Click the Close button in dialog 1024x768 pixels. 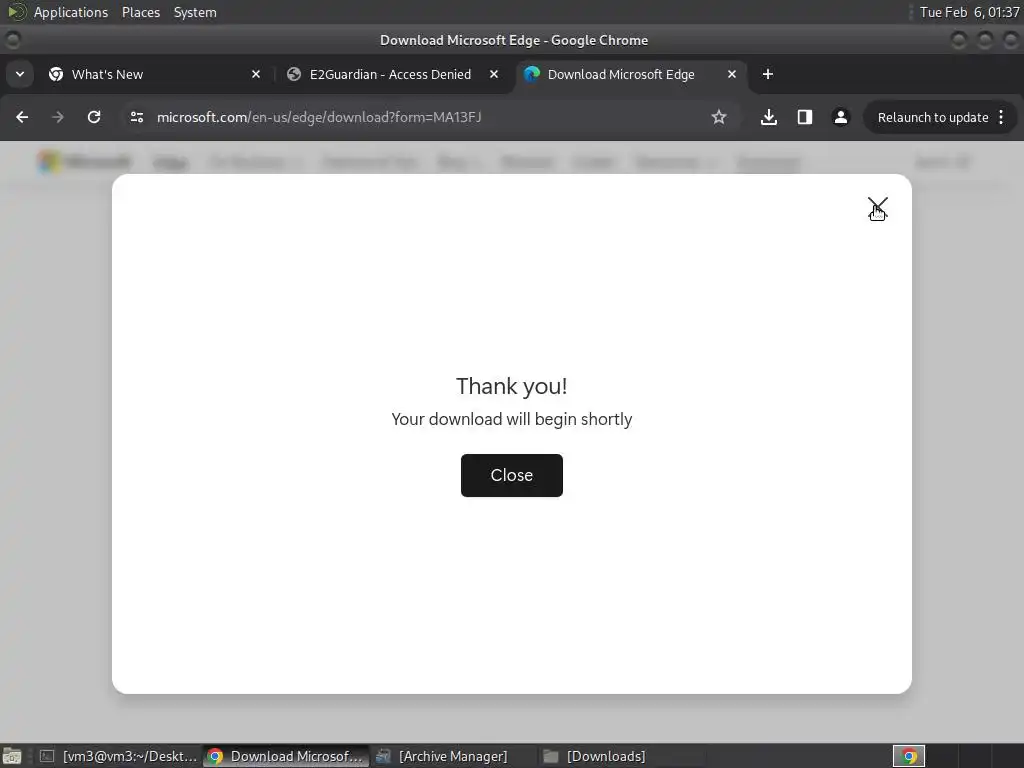tap(511, 475)
